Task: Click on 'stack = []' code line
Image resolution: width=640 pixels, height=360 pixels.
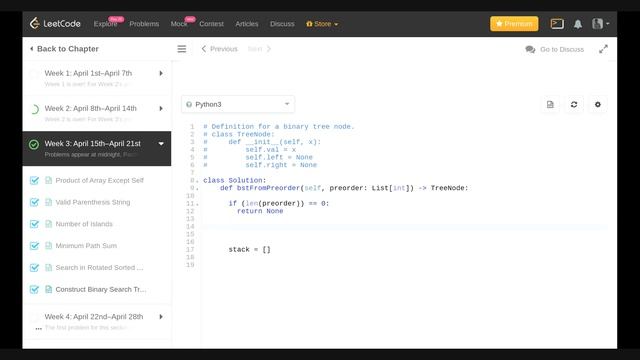Action: point(249,249)
